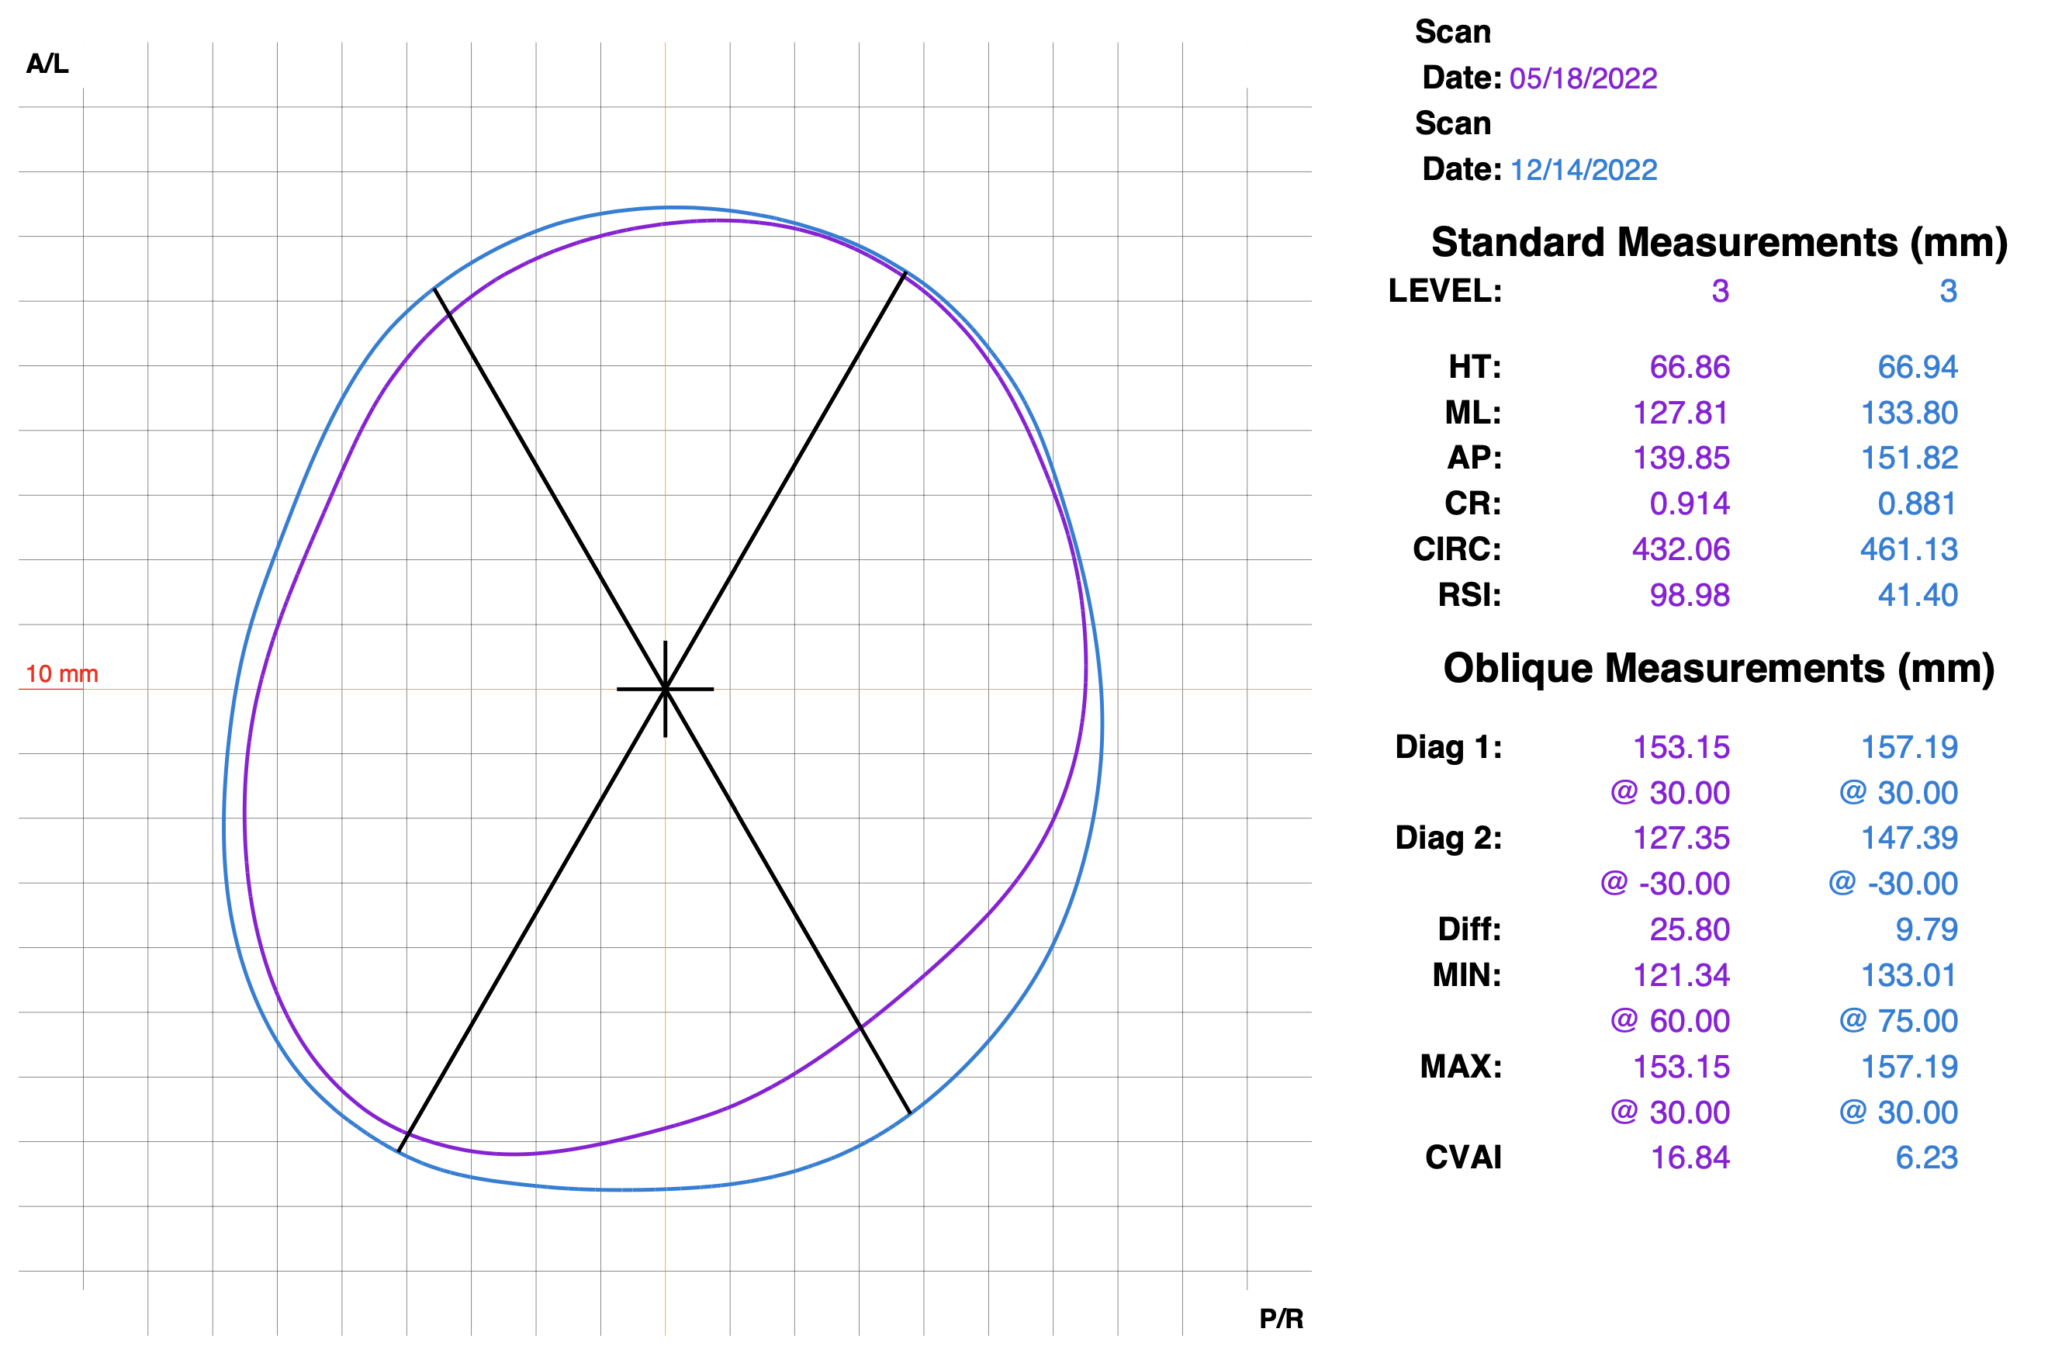The width and height of the screenshot is (2048, 1353).
Task: Click the purple ML value 127.81
Action: pyautogui.click(x=1680, y=413)
